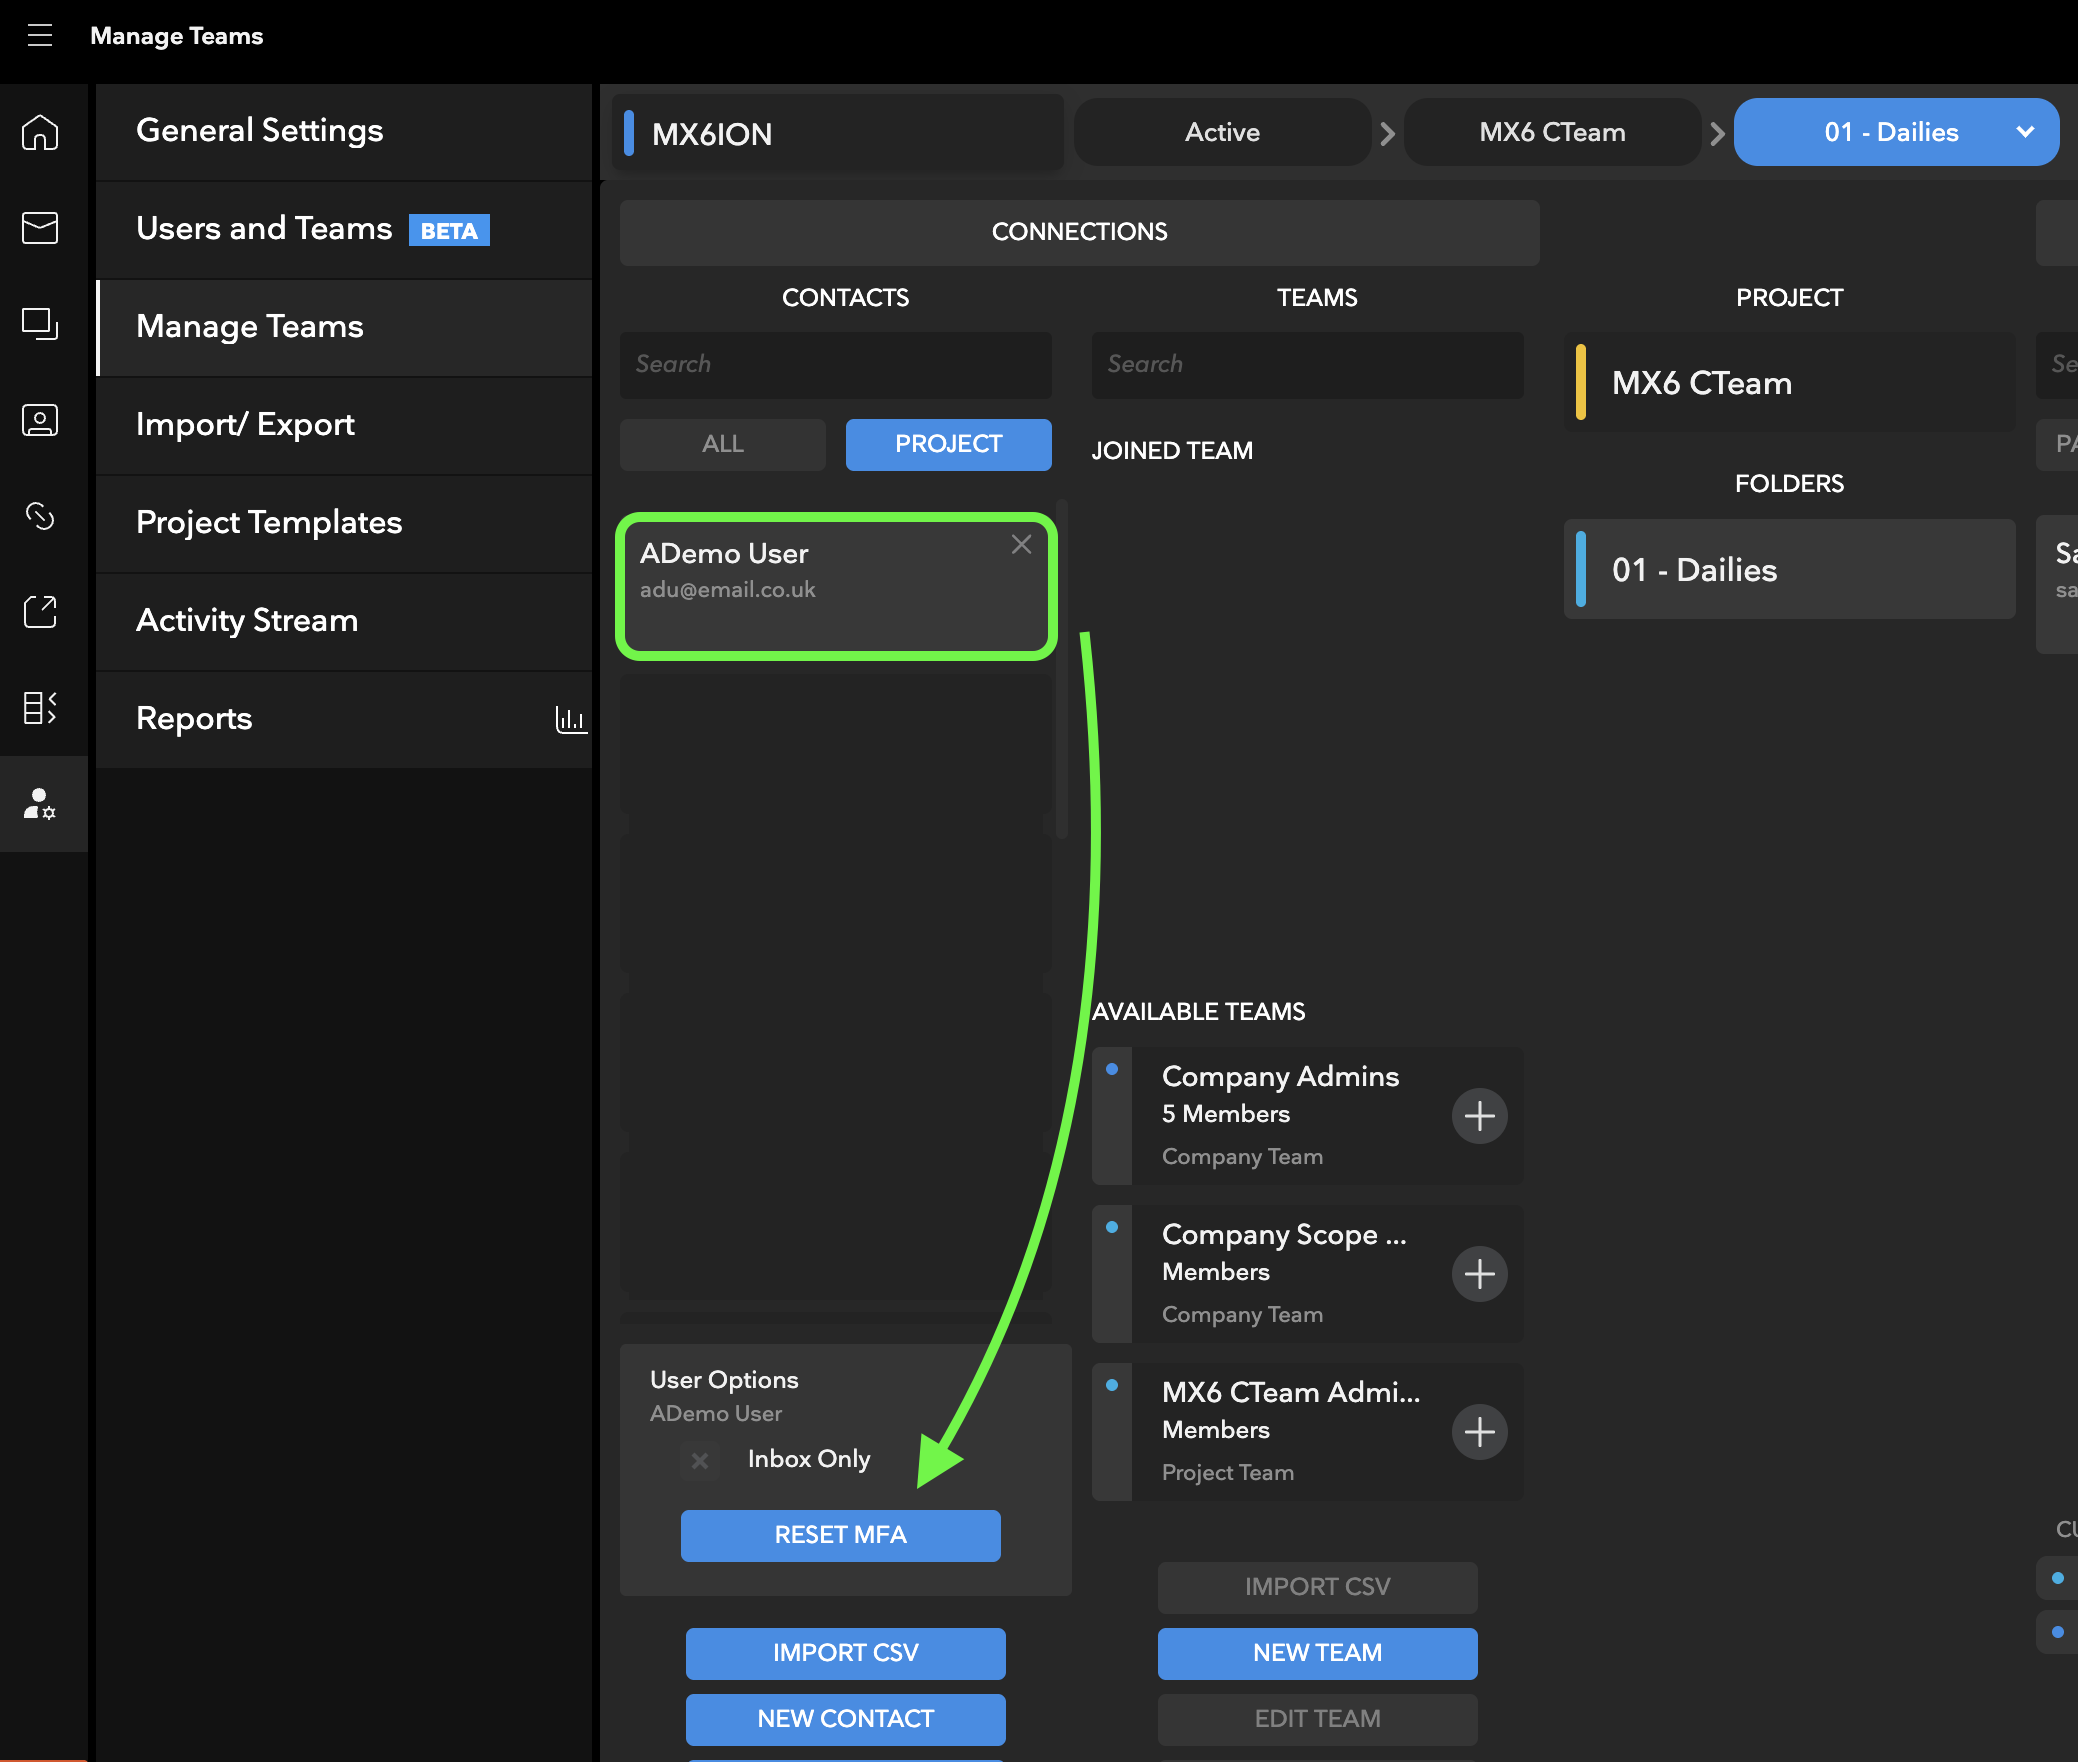Toggle the Inbox Only checkbox

700,1460
